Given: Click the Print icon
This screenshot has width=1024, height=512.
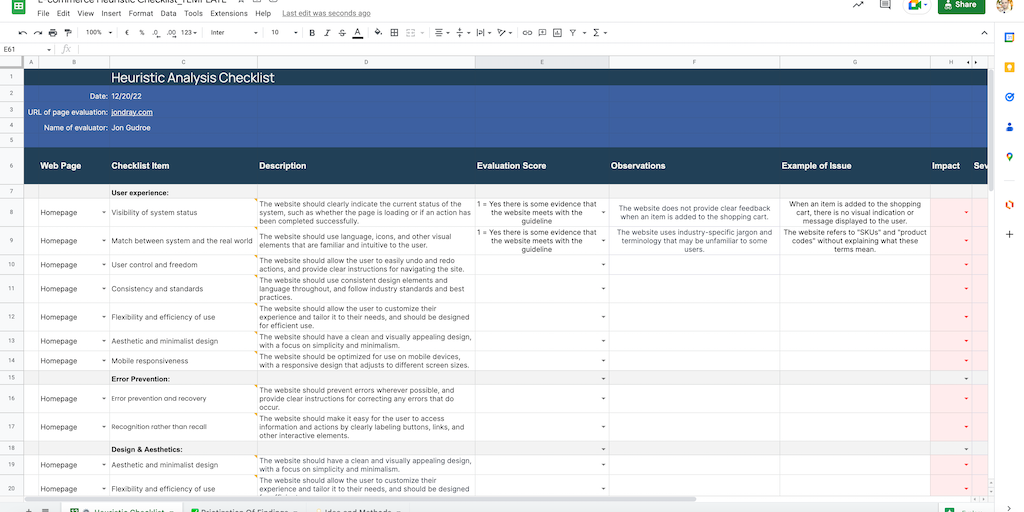Looking at the screenshot, I should (x=52, y=33).
